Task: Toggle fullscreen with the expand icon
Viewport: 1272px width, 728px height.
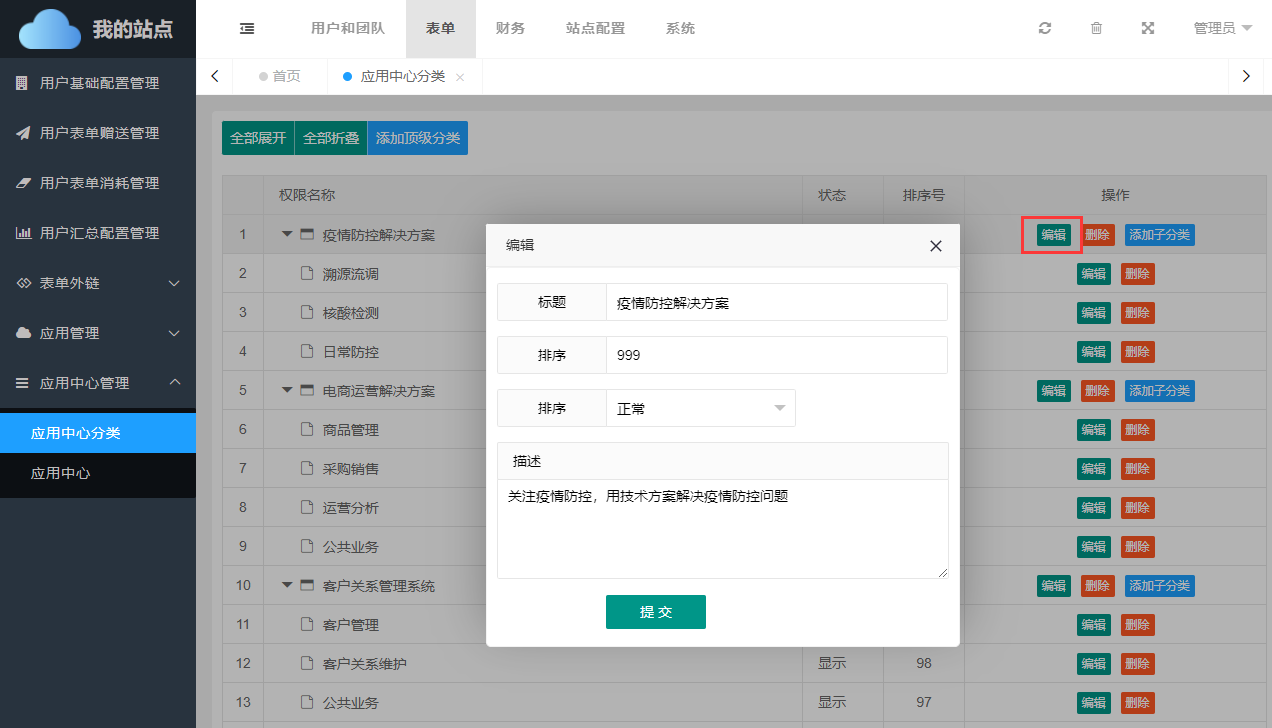Action: 1148,28
